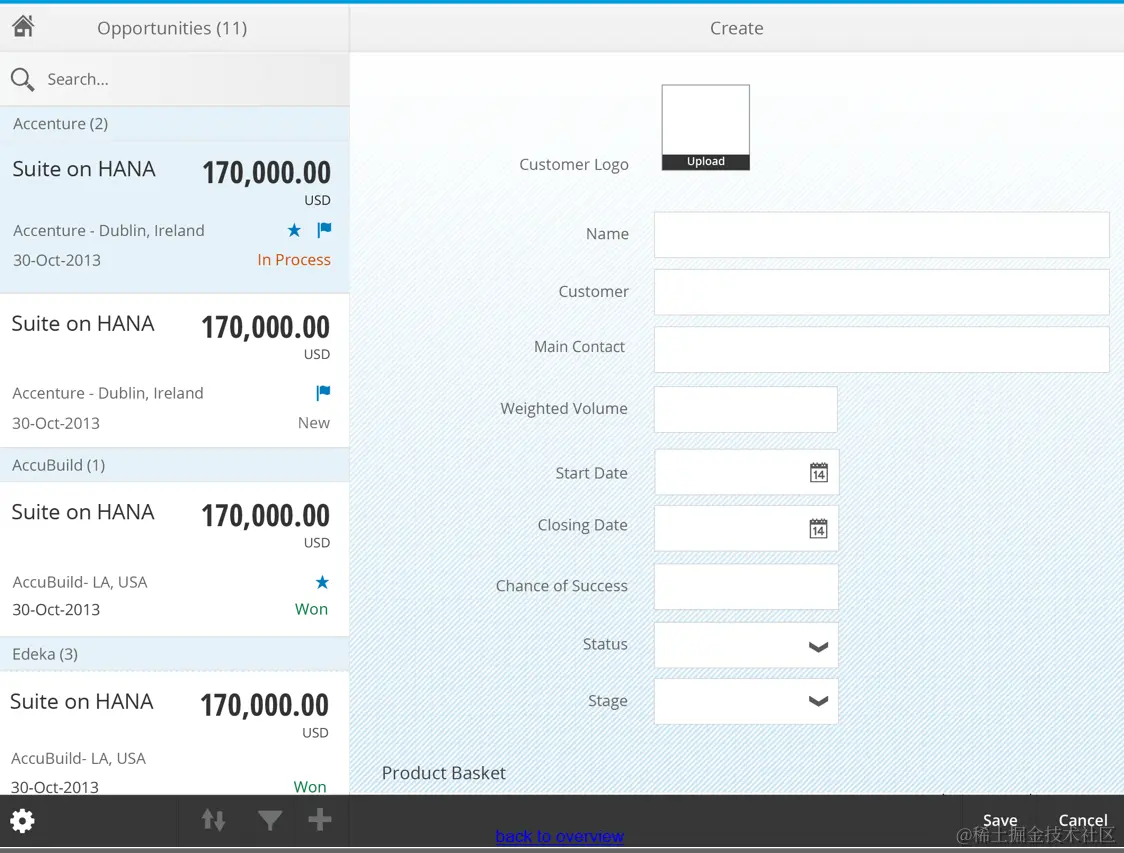Viewport: 1124px width, 853px height.
Task: Click the Save button
Action: pos(1000,820)
